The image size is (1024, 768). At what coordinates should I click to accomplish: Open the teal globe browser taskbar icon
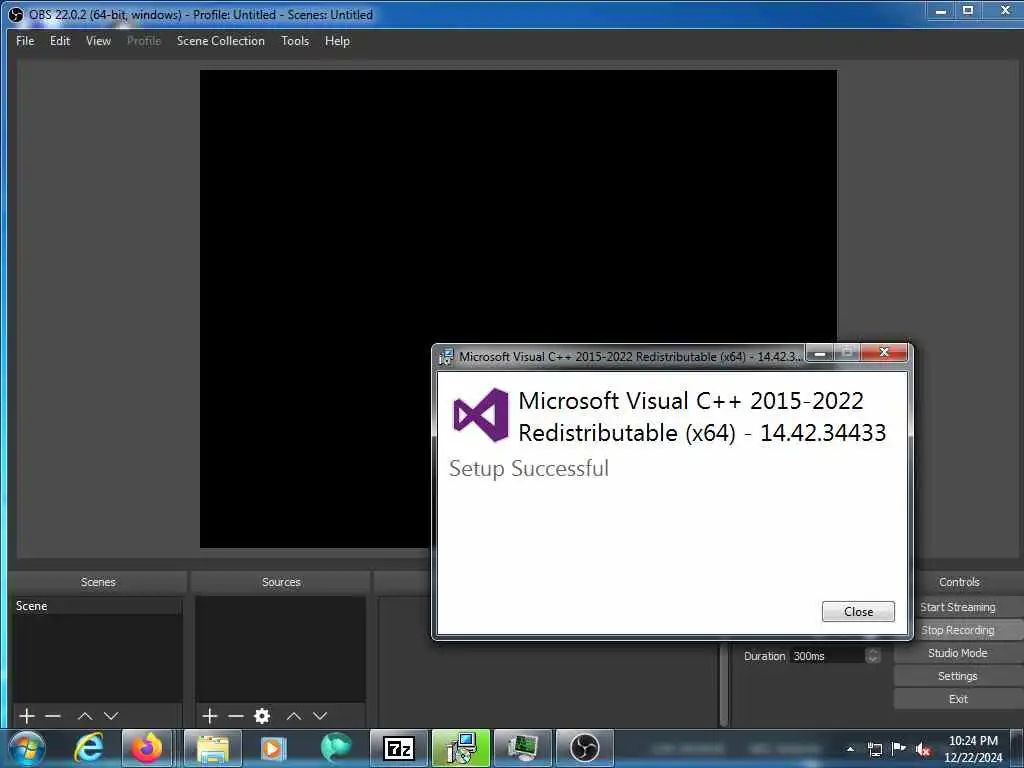point(336,748)
